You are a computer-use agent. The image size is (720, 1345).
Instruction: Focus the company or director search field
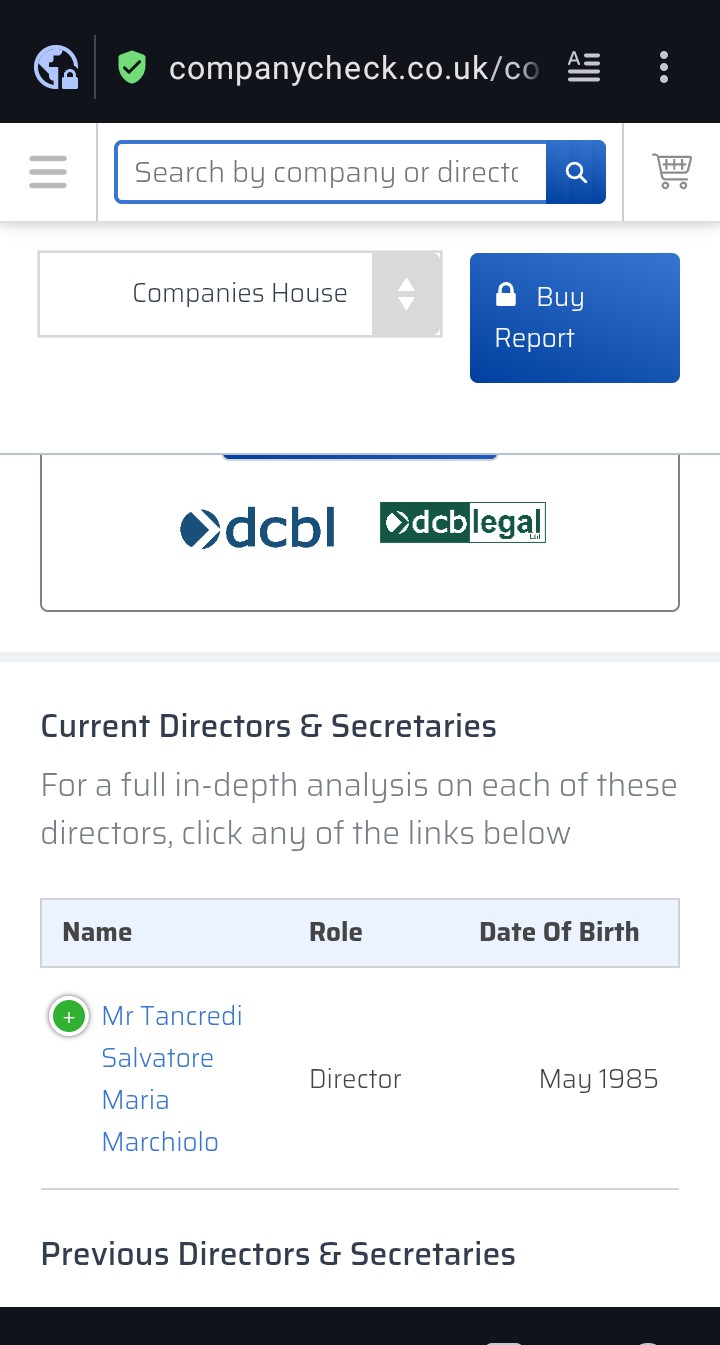click(330, 172)
